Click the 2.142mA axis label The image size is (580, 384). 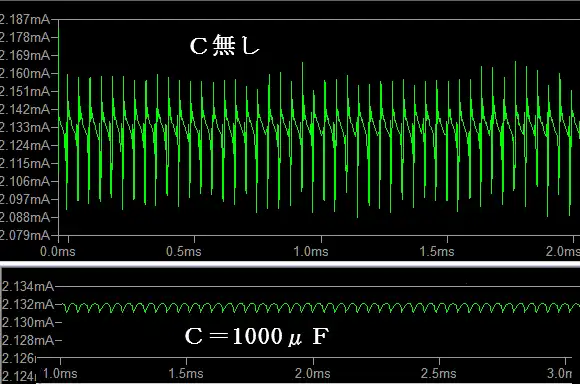point(25,109)
